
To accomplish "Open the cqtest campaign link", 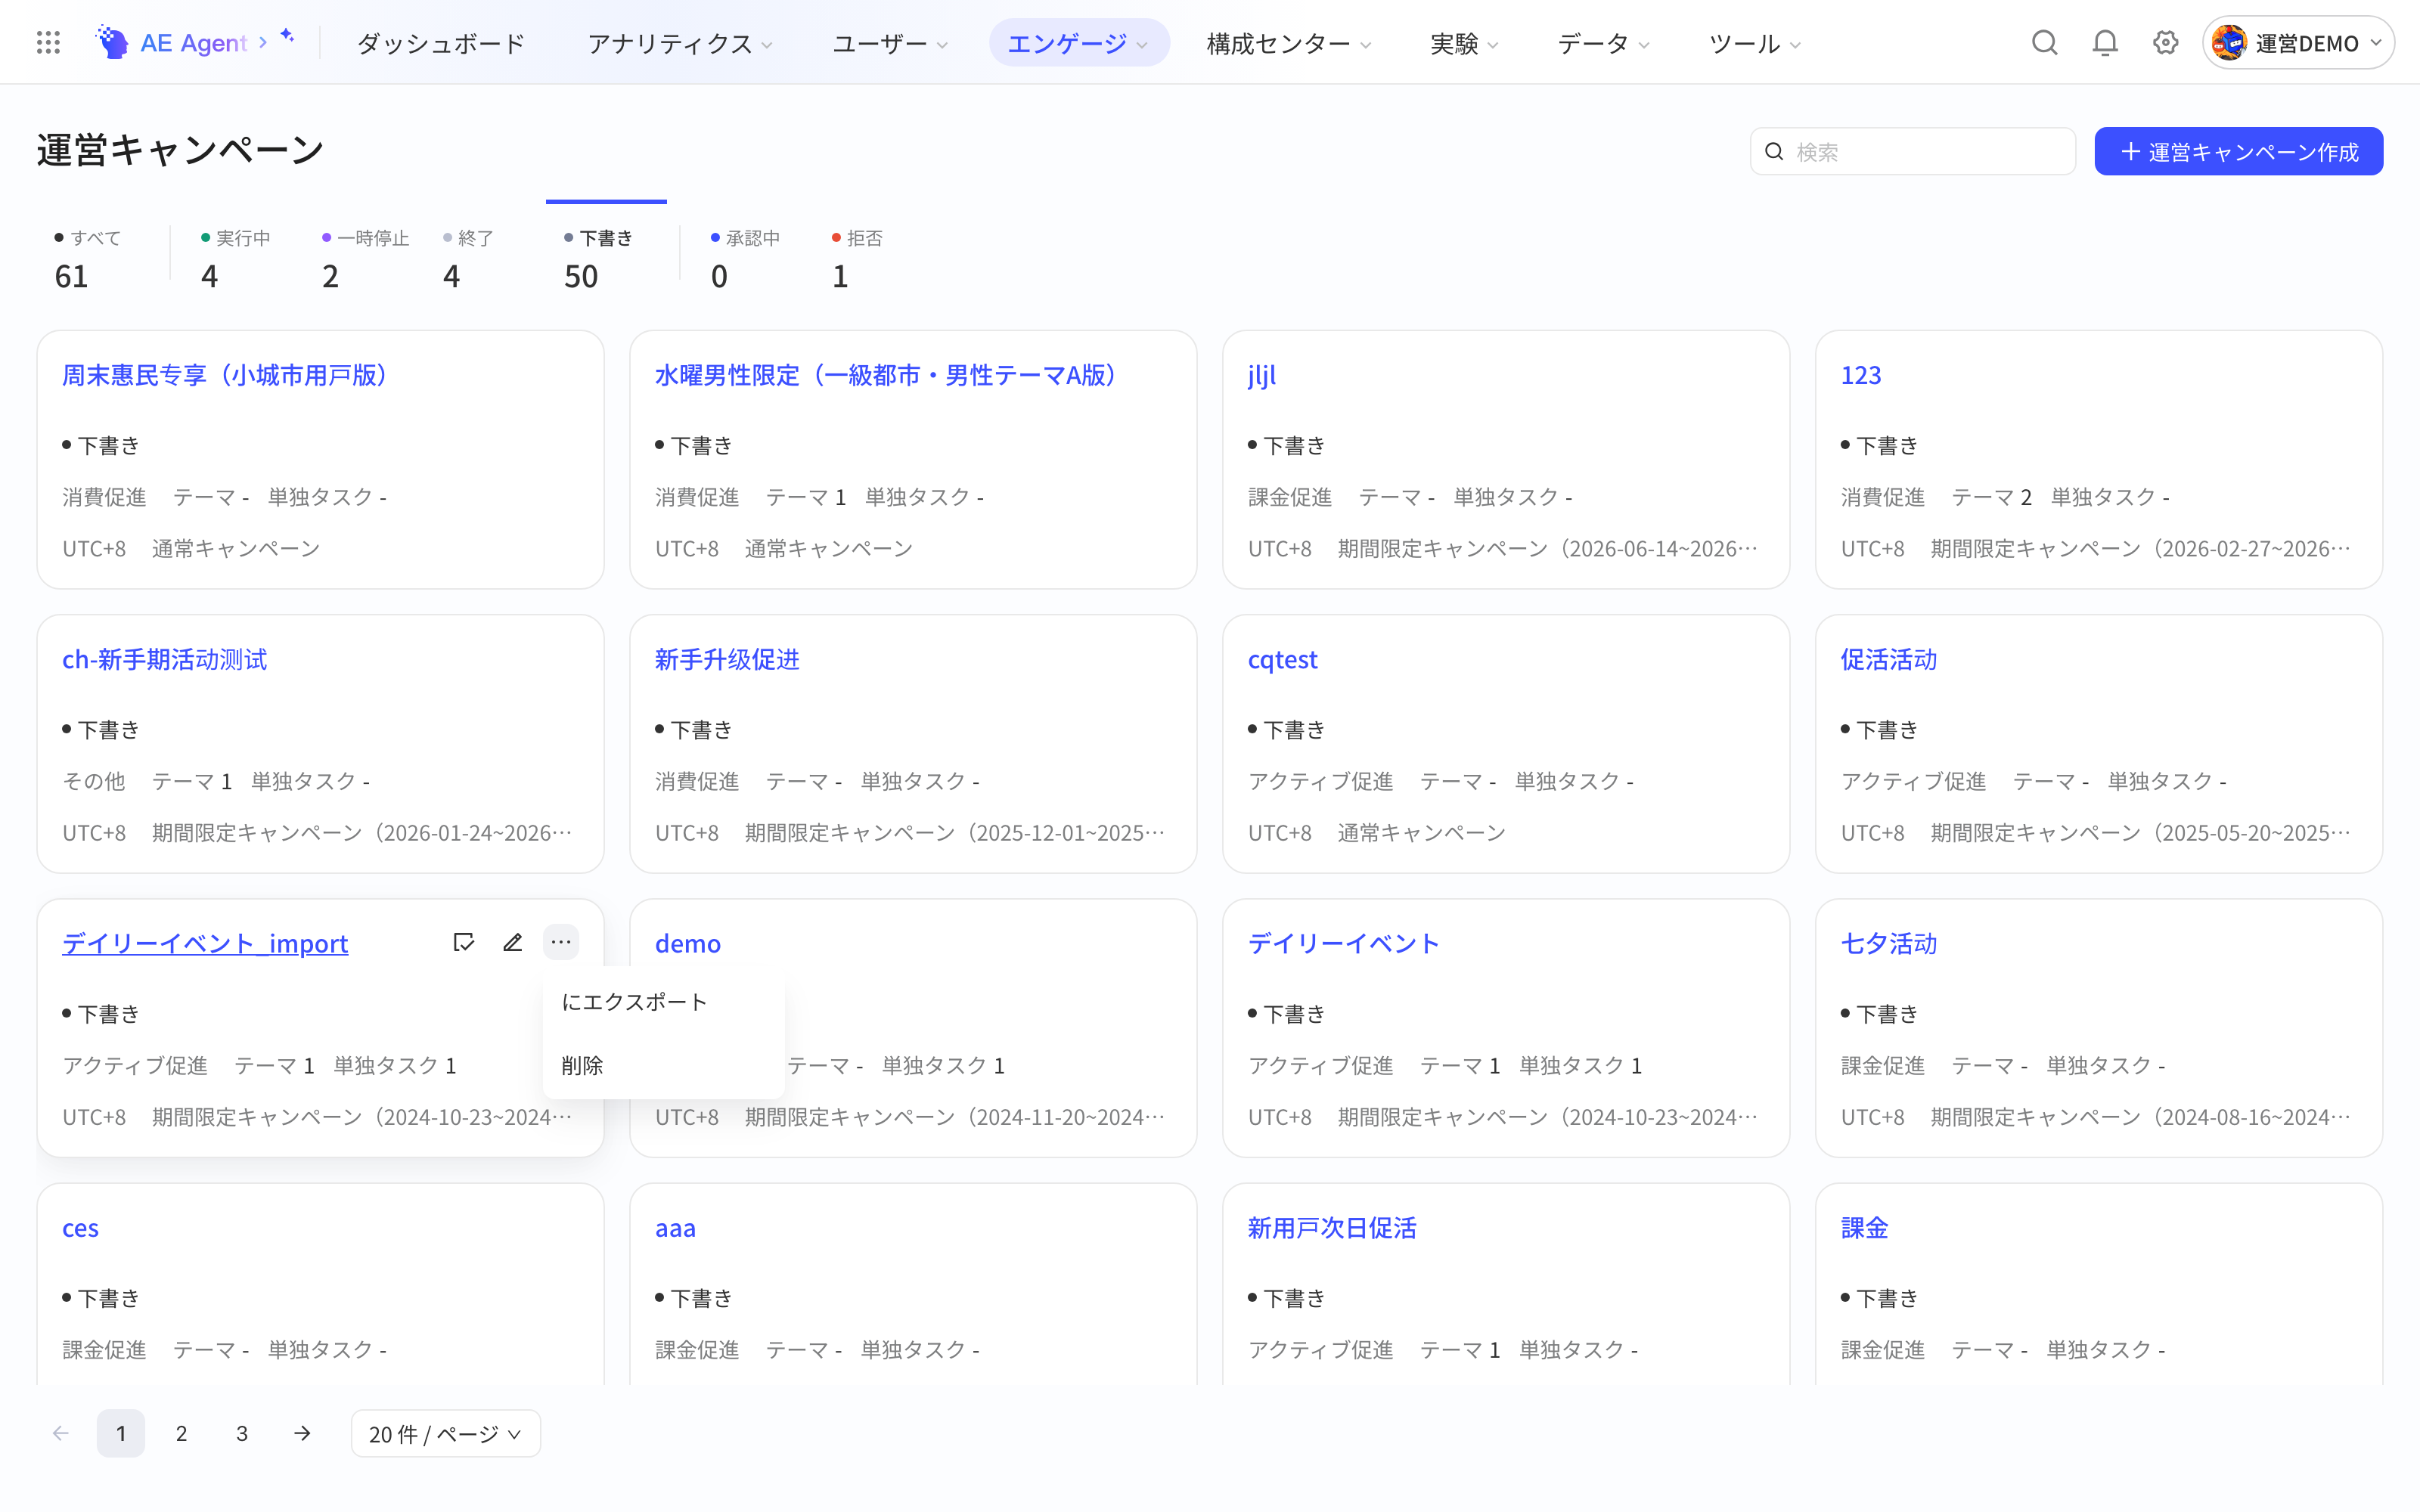I will tap(1282, 659).
